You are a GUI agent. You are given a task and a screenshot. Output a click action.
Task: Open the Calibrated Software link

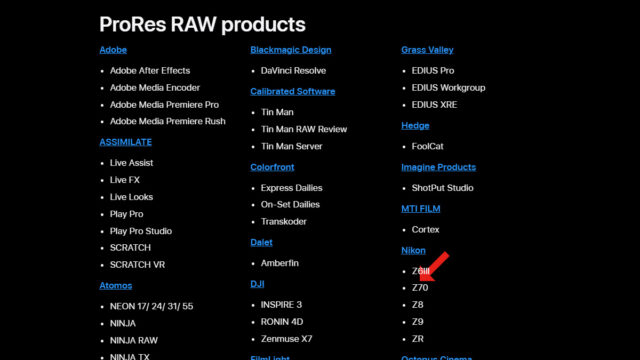[293, 91]
